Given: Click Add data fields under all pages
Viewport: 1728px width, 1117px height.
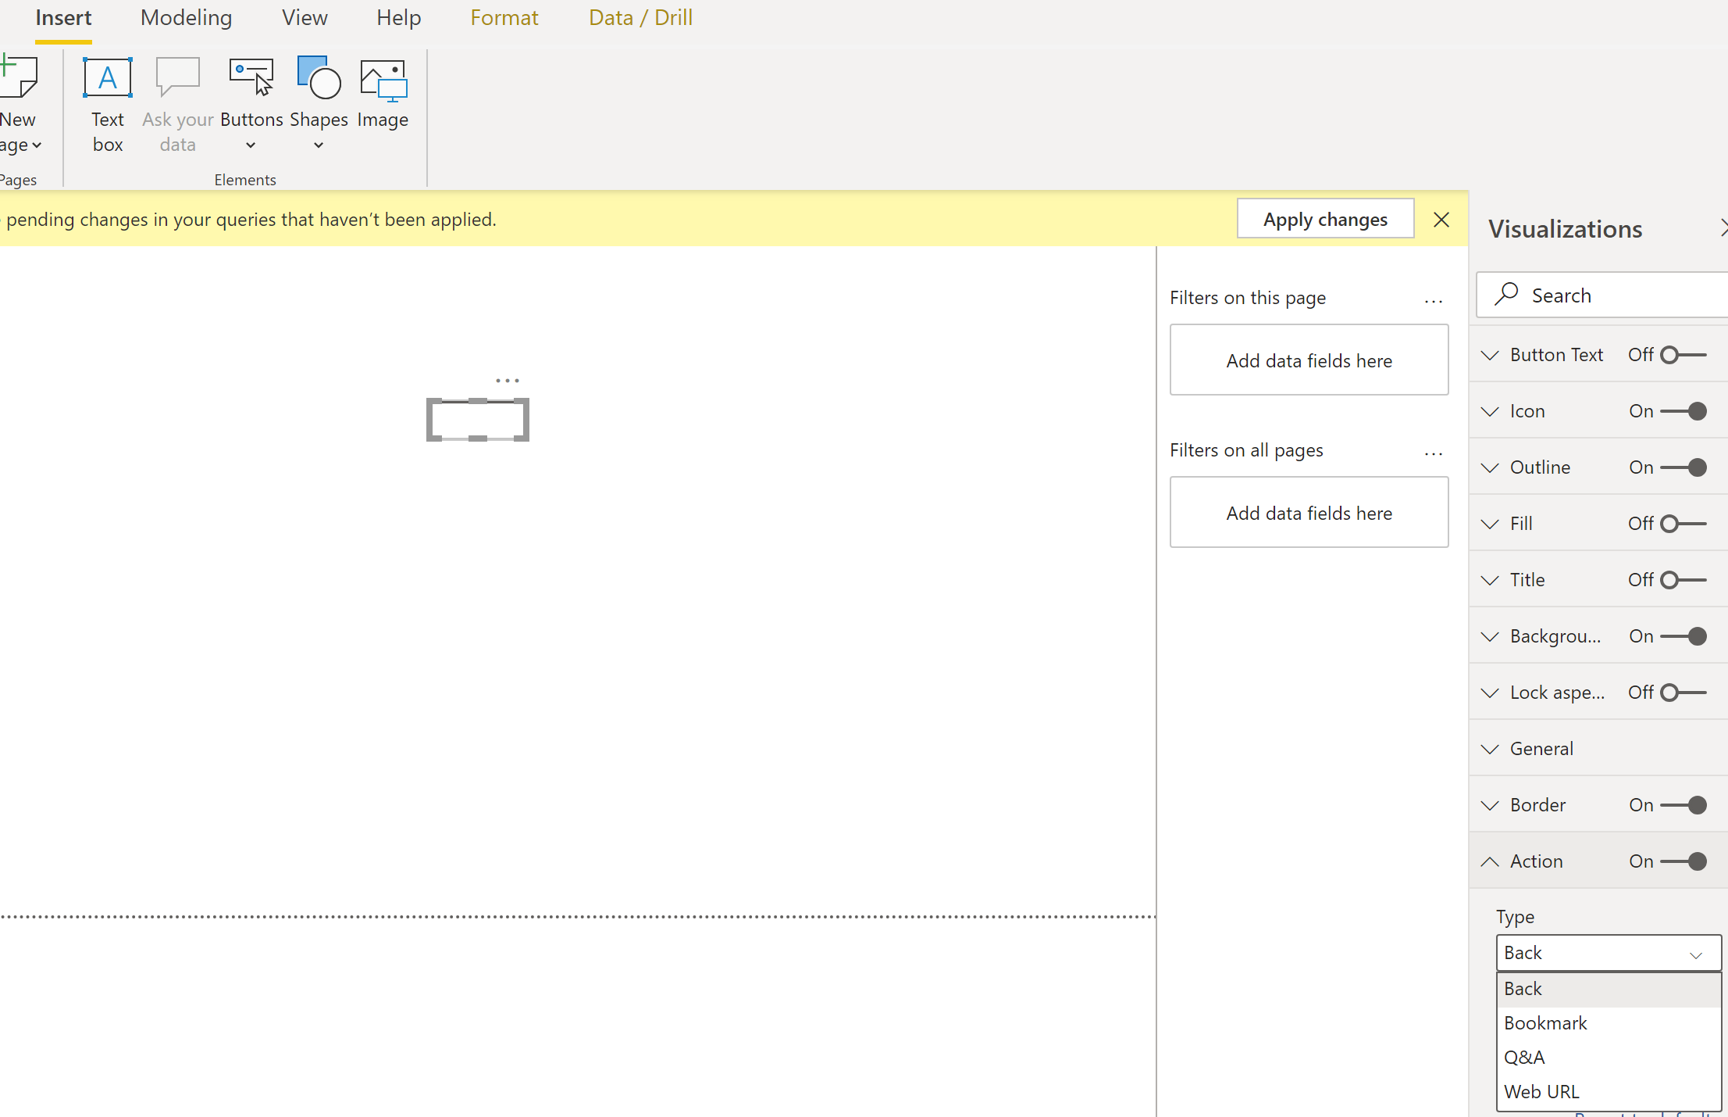Looking at the screenshot, I should click(1309, 513).
